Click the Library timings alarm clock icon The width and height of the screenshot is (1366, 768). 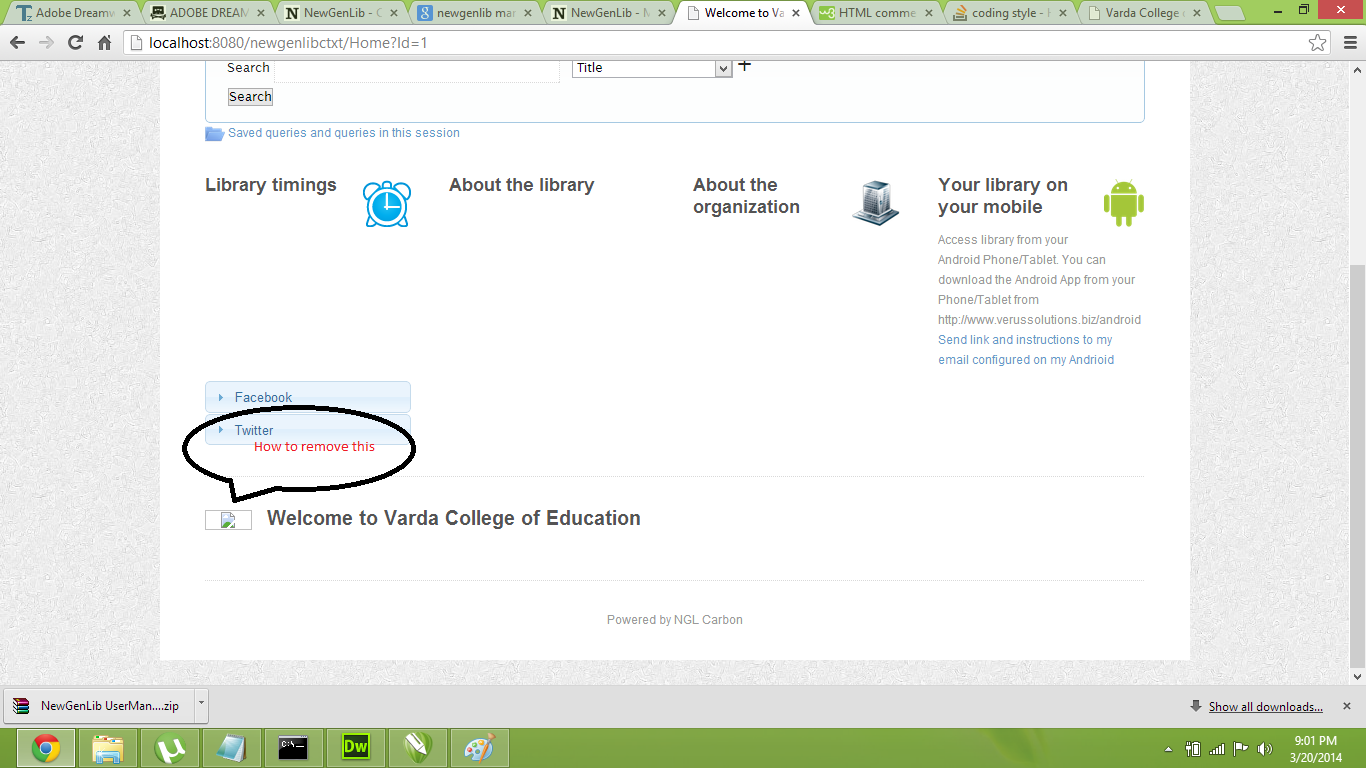pyautogui.click(x=386, y=204)
